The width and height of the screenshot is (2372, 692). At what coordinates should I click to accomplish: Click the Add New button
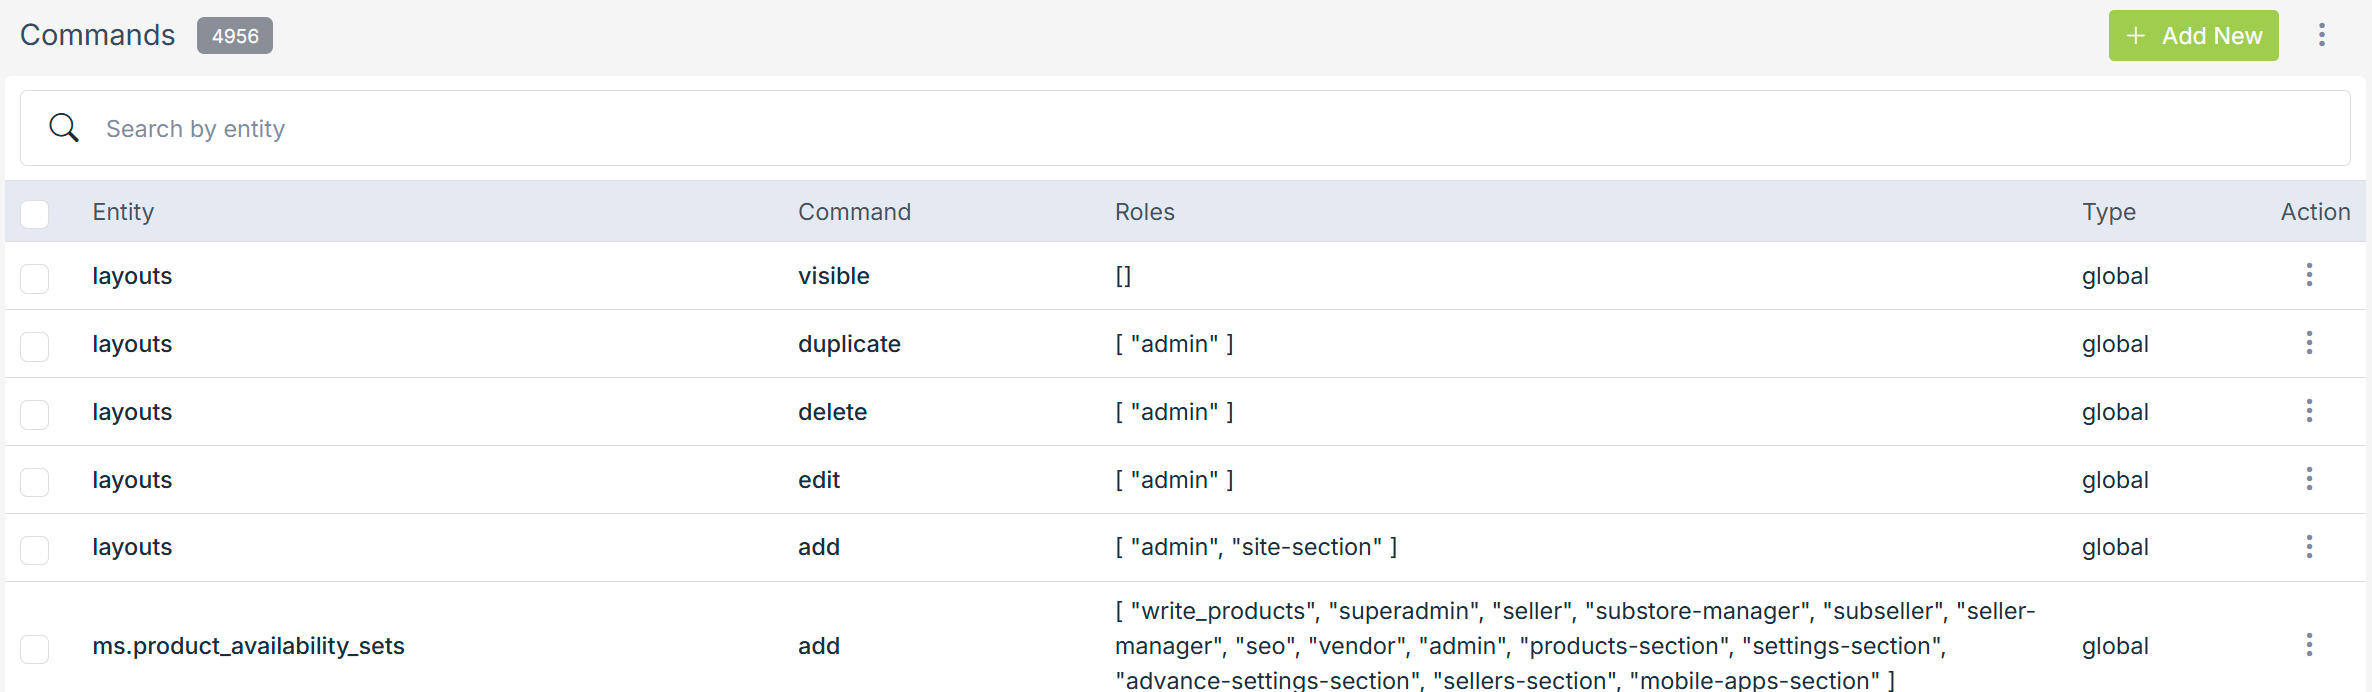(2193, 36)
